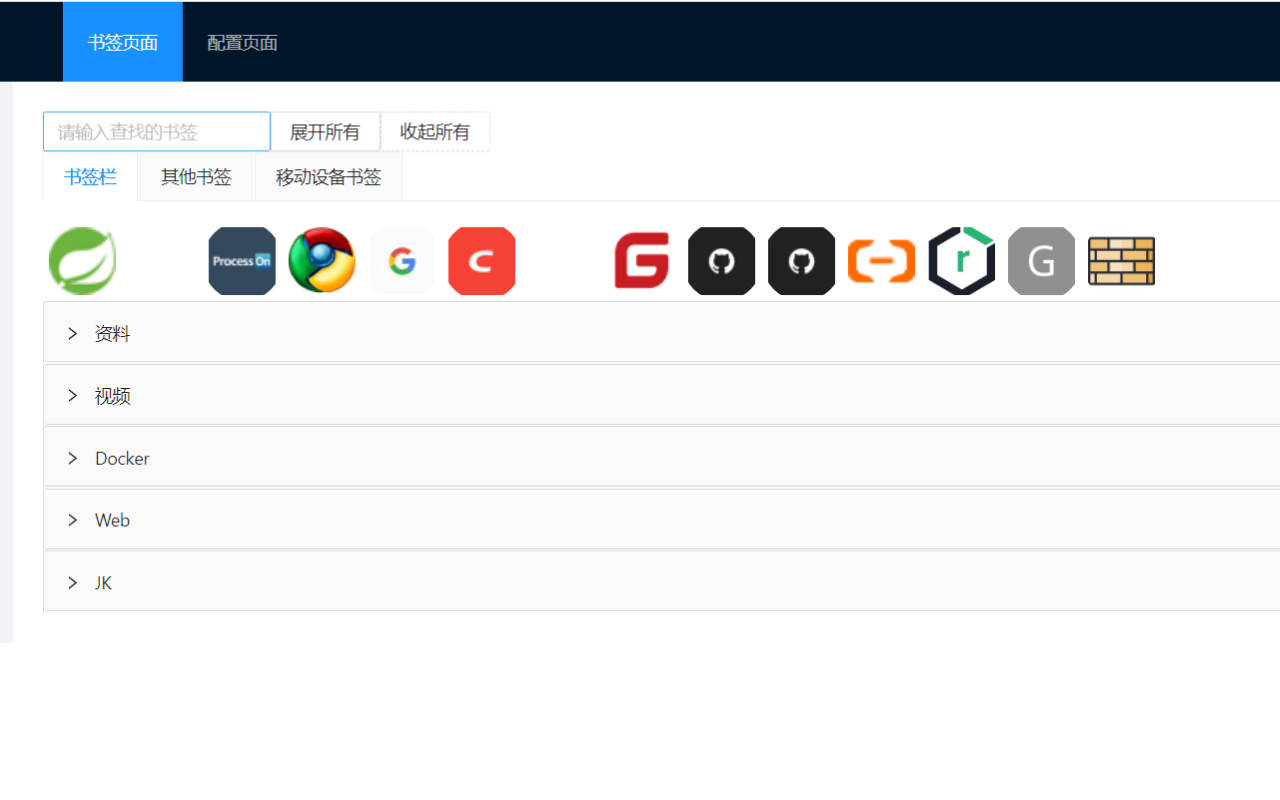Viewport: 1280px width, 800px height.
Task: Open the Google search bookmark
Action: 402,260
